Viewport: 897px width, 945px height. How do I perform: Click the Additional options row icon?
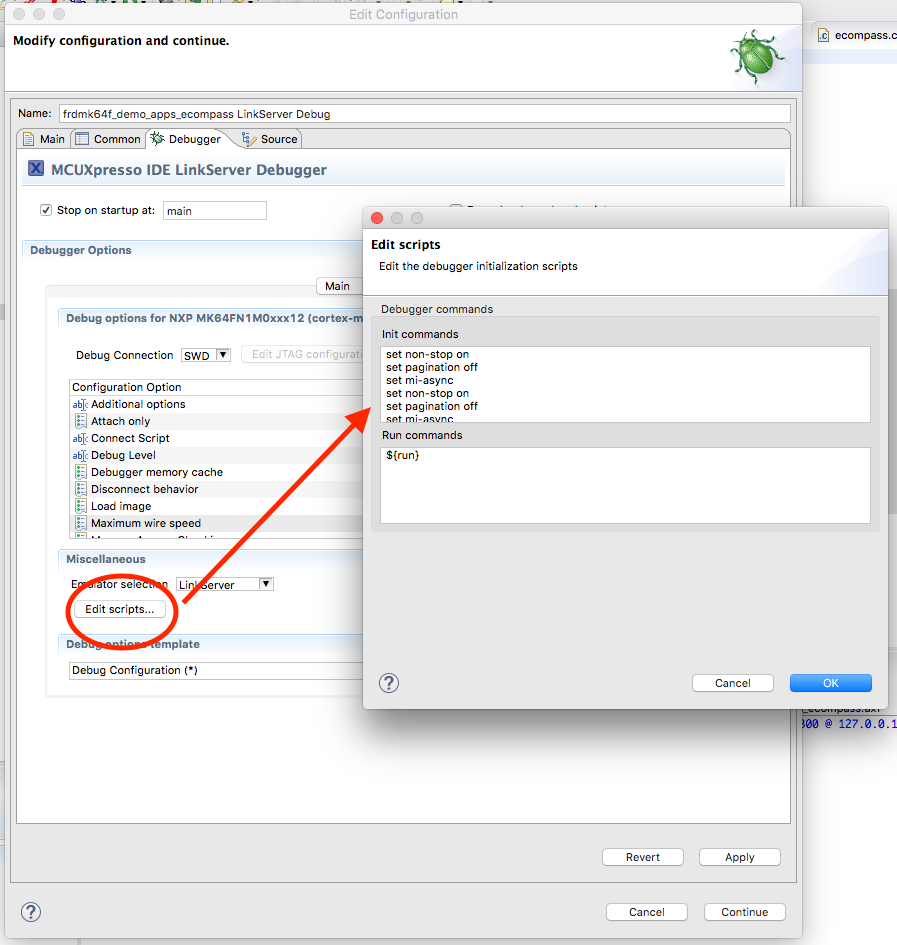(x=80, y=404)
